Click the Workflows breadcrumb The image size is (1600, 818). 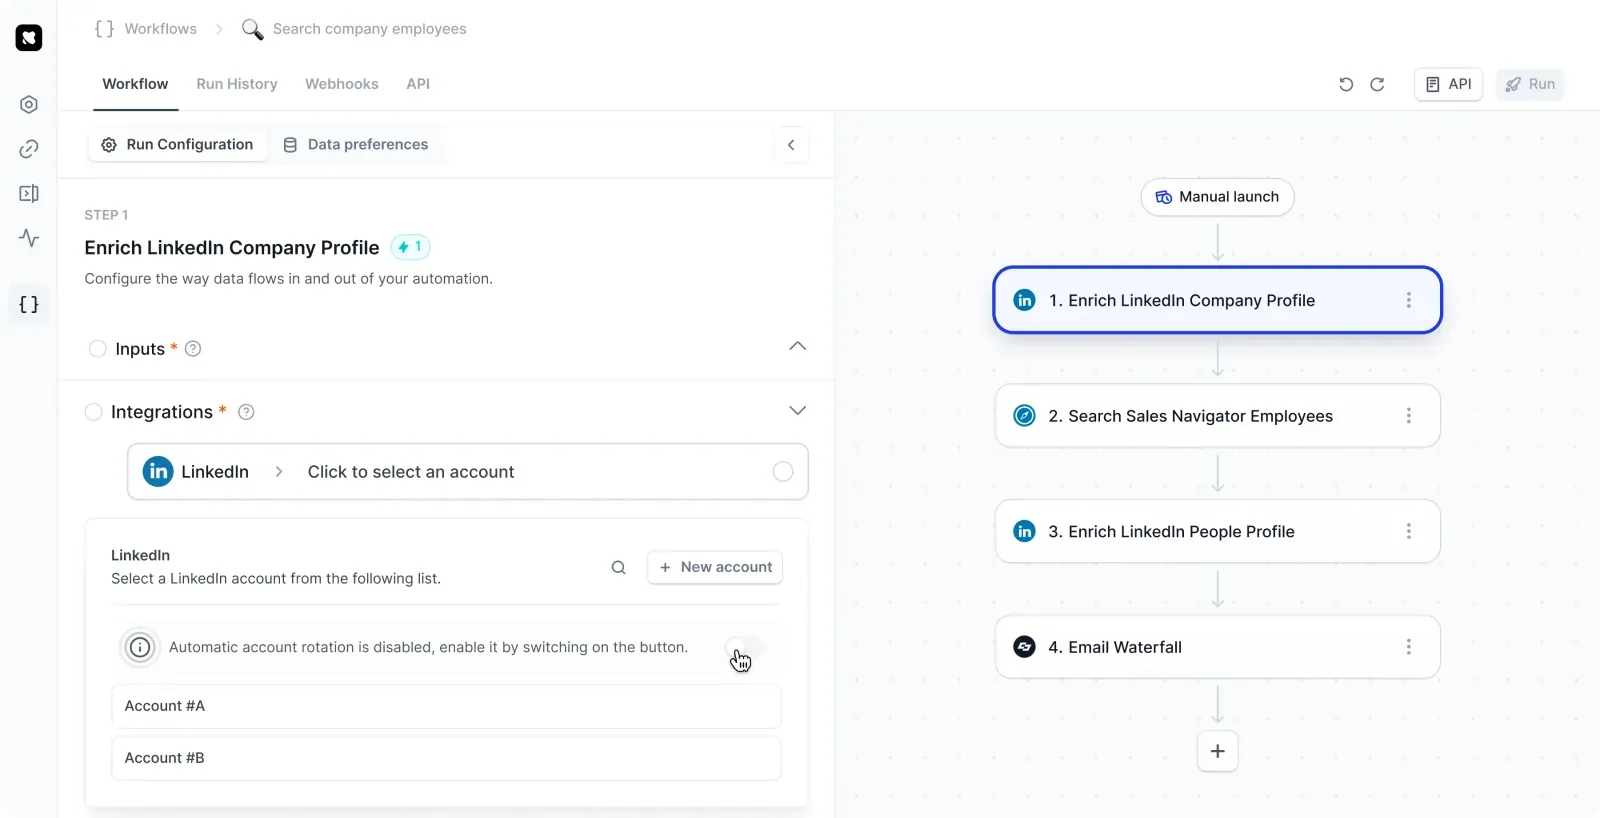click(160, 29)
